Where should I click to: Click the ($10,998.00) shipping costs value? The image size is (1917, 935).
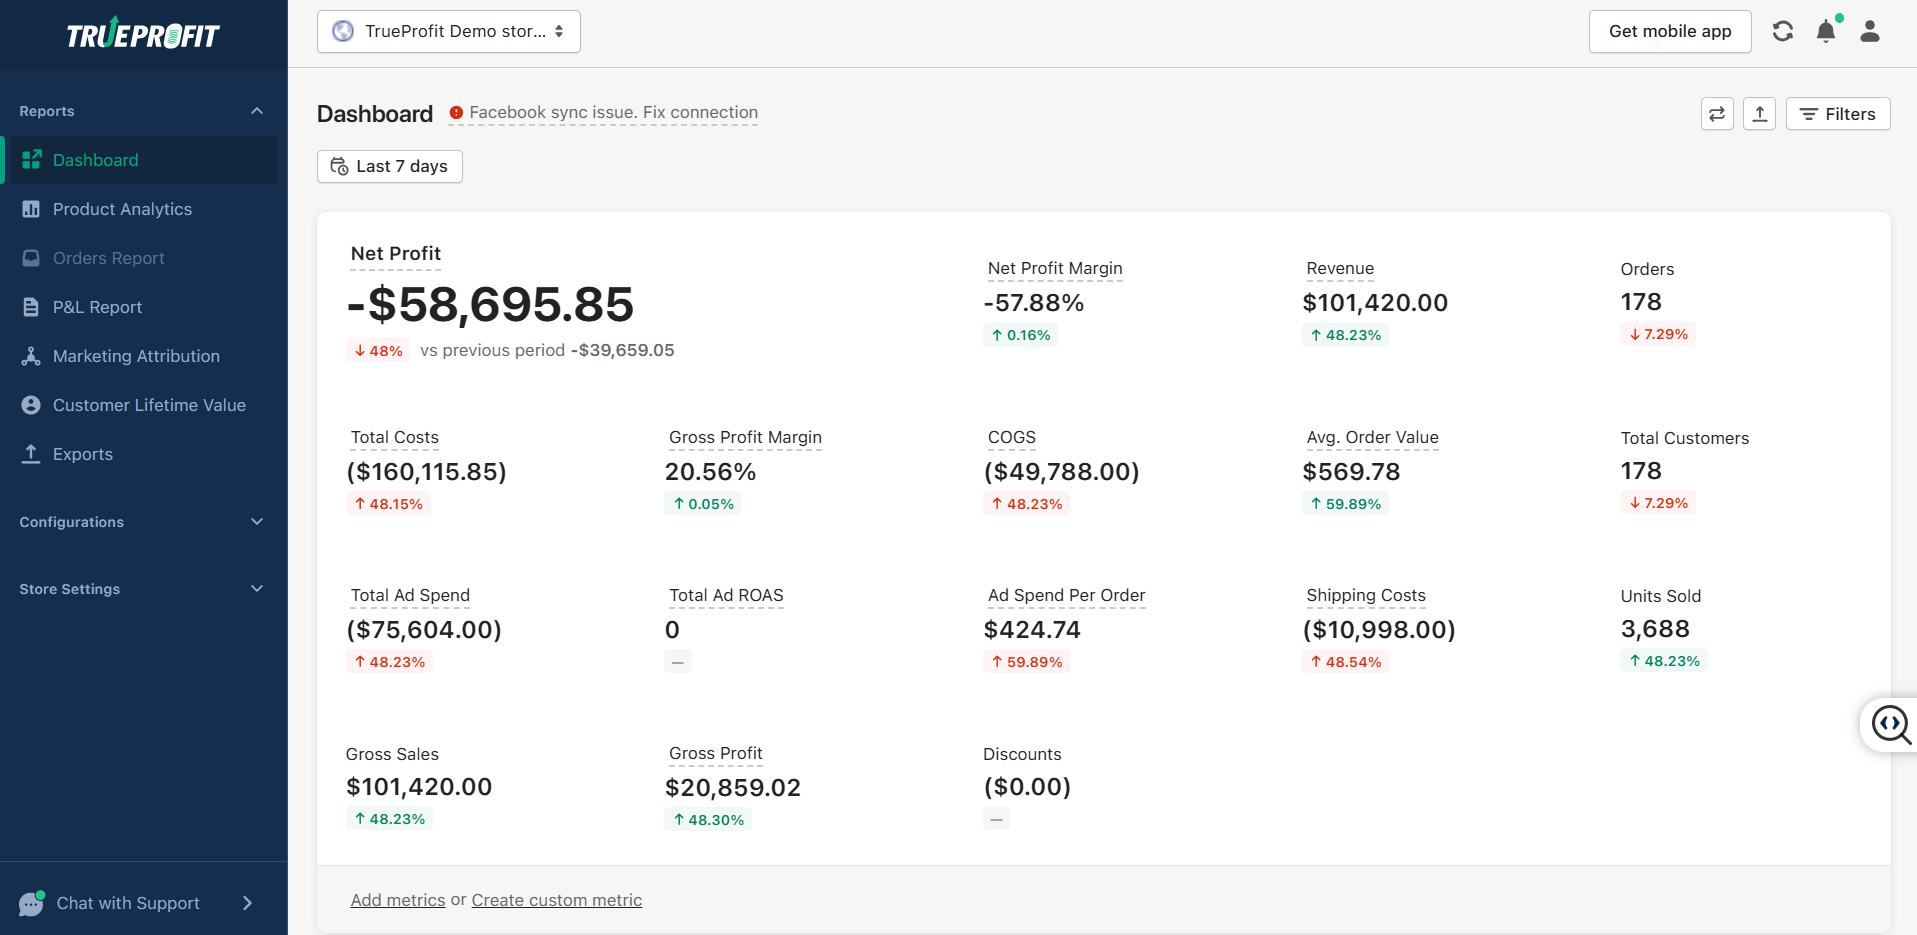pos(1379,630)
